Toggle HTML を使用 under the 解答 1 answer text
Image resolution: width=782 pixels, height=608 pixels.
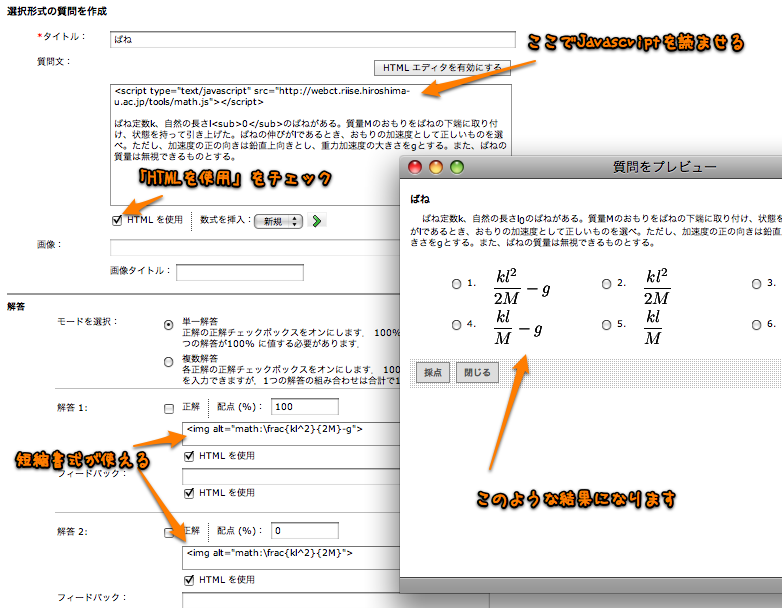click(189, 456)
